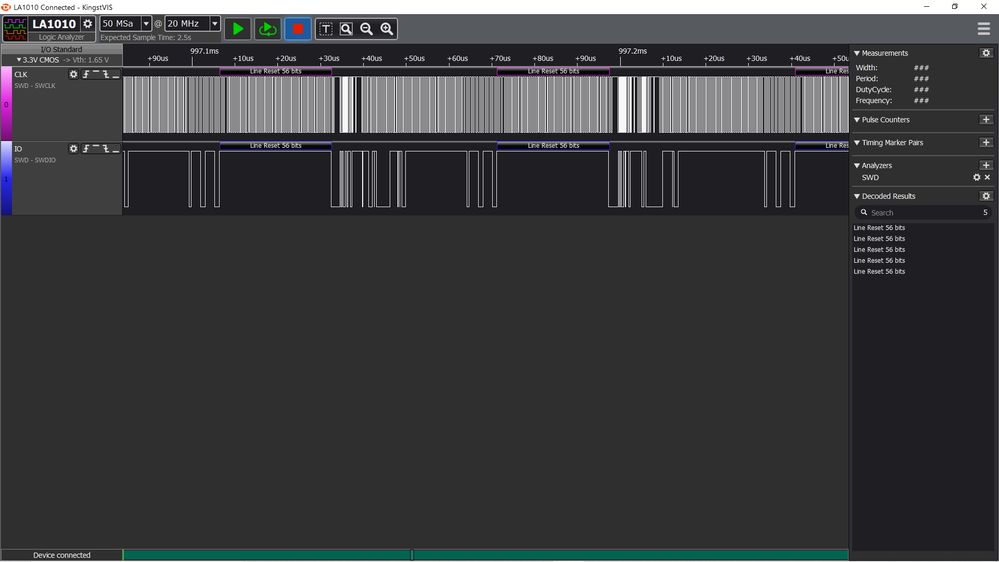Click the KingstVIS title bar app icon
The width and height of the screenshot is (999, 562).
click(6, 7)
